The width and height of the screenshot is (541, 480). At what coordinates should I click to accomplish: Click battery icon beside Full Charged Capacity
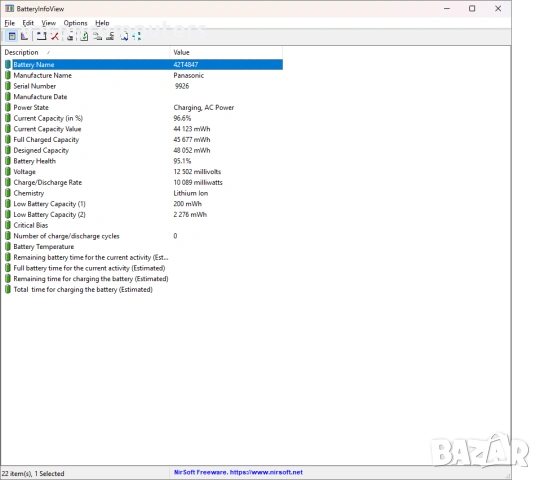(x=8, y=139)
